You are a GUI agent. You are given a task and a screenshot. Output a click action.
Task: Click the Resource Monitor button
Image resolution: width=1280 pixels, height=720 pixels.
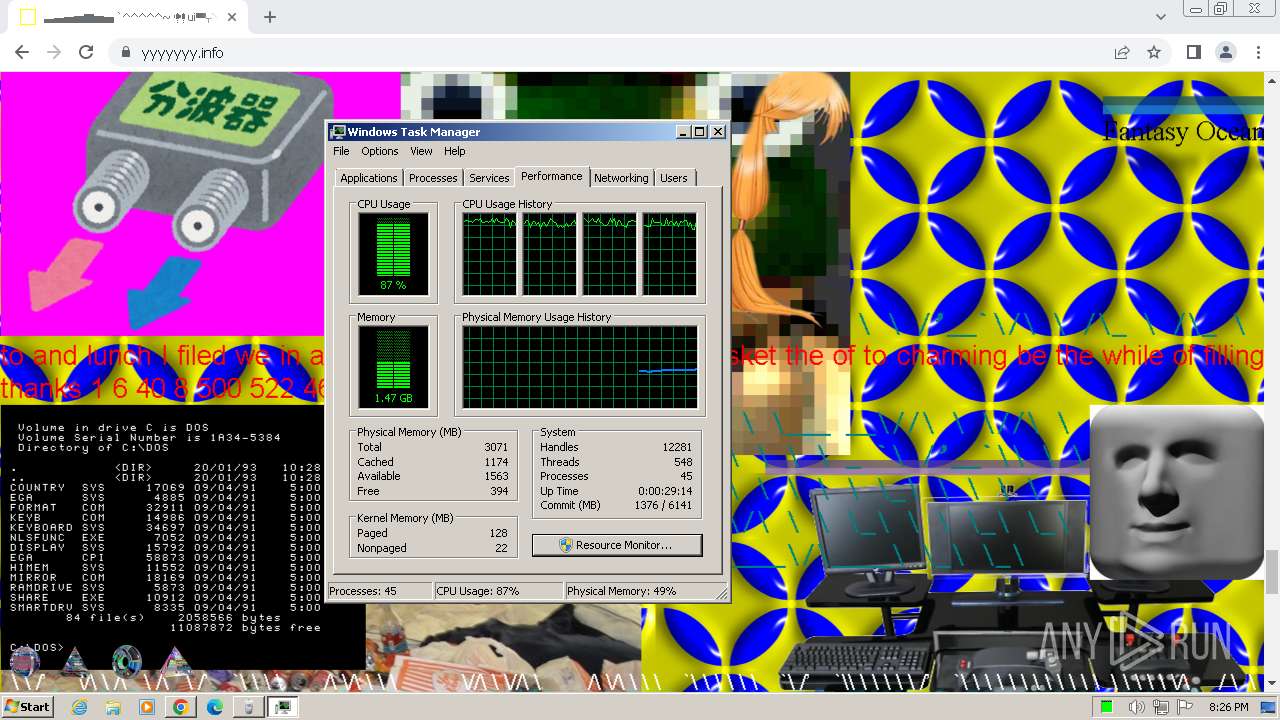[x=617, y=545]
